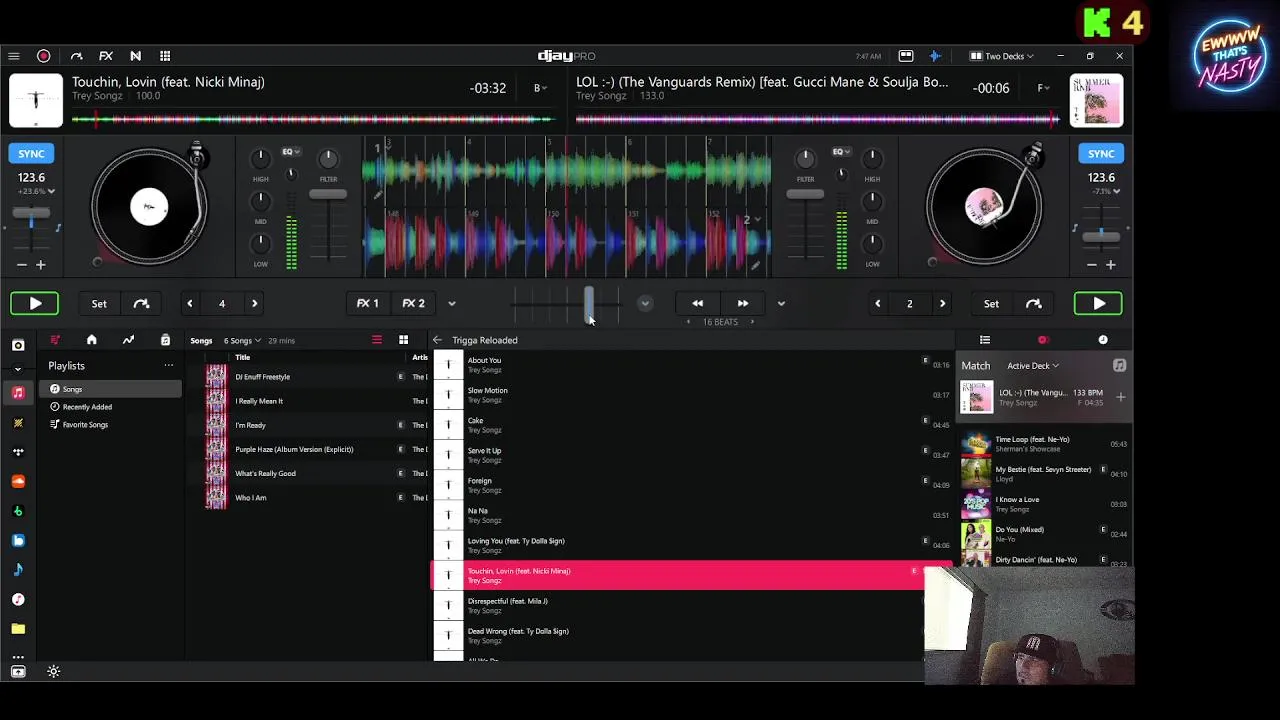Click crossfader slider handle
Viewport: 1280px width, 720px height.
[589, 304]
